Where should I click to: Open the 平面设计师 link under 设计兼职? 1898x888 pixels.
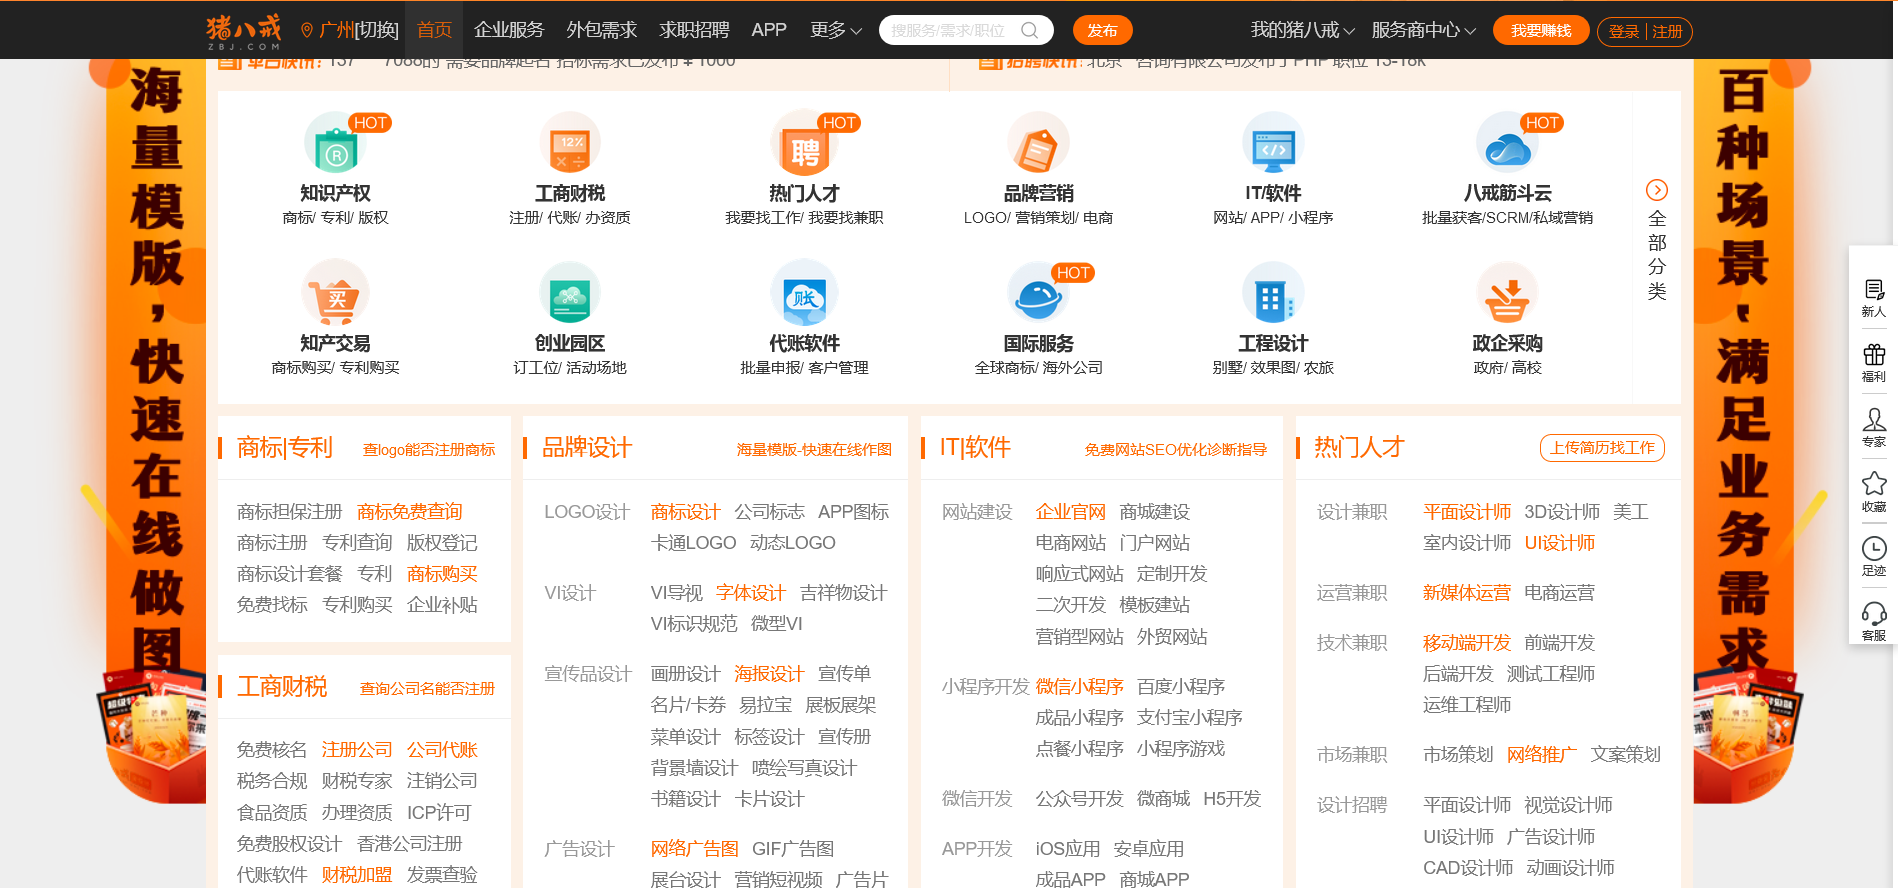pyautogui.click(x=1466, y=512)
